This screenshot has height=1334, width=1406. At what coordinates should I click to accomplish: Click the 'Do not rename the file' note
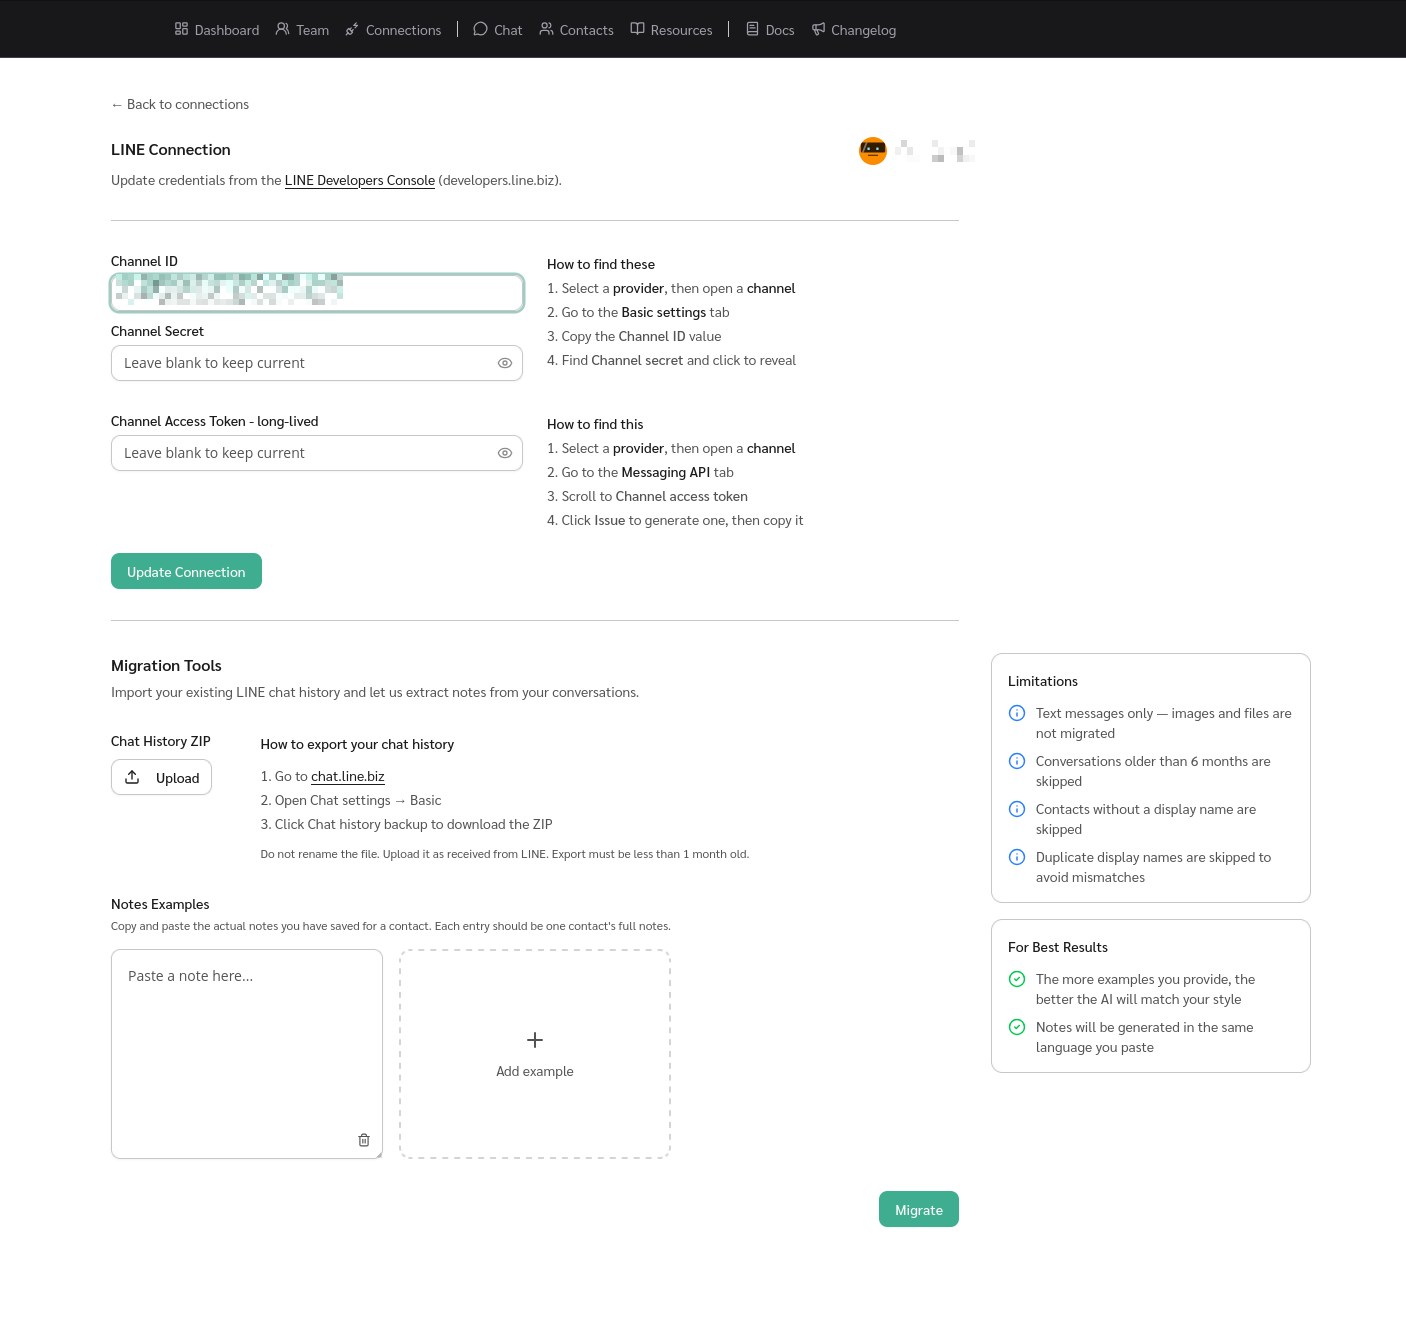(x=505, y=854)
